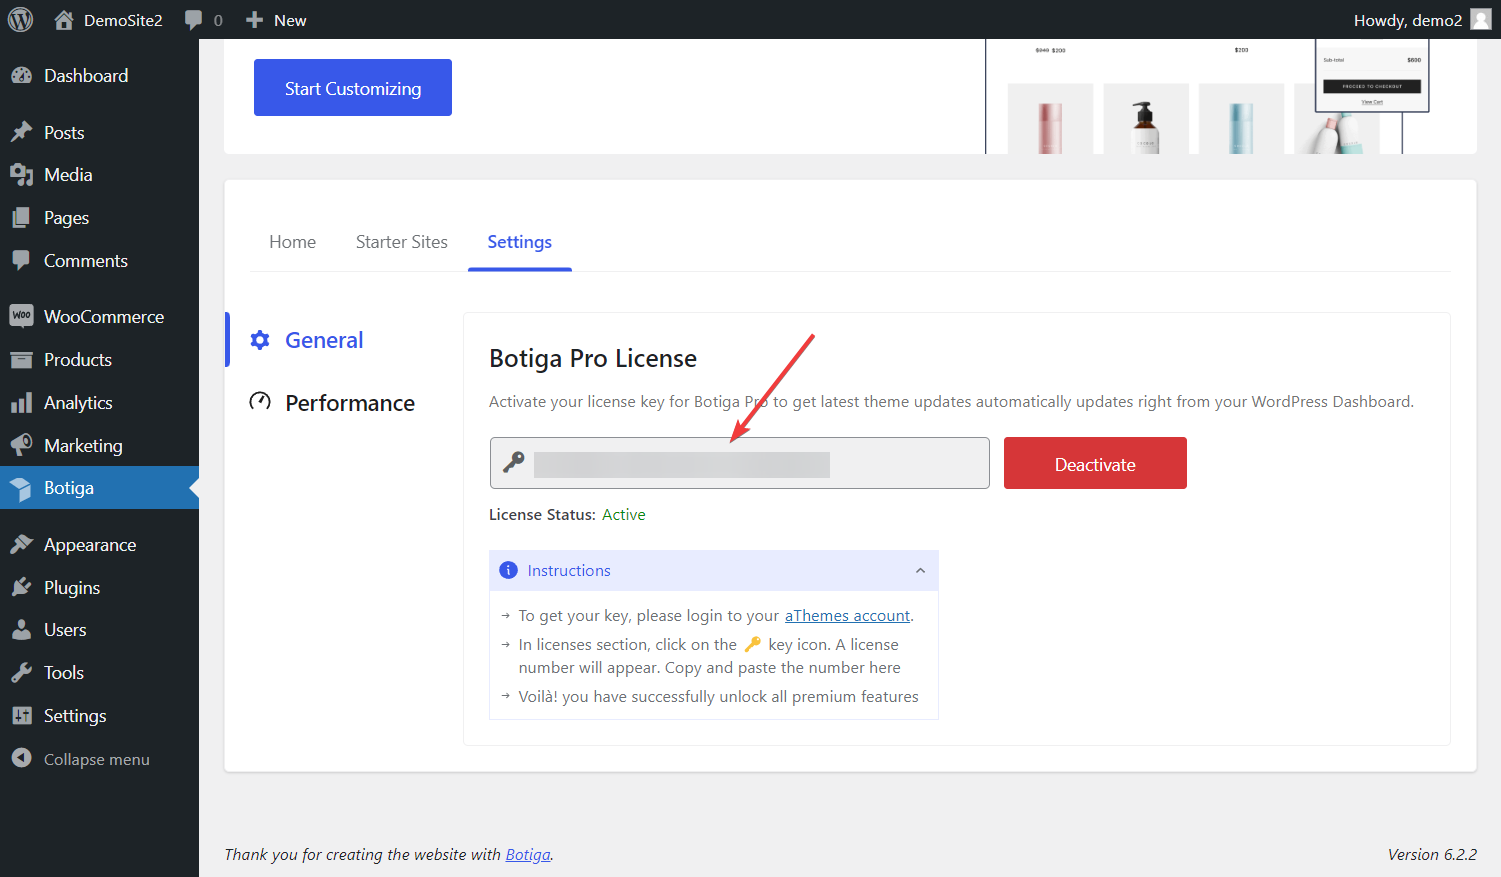
Task: Click the Media library icon
Action: pos(21,175)
